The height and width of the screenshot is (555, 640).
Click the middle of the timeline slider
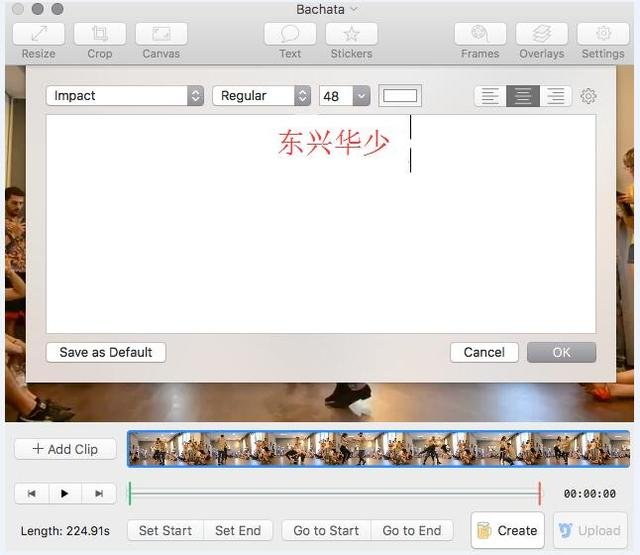point(335,493)
